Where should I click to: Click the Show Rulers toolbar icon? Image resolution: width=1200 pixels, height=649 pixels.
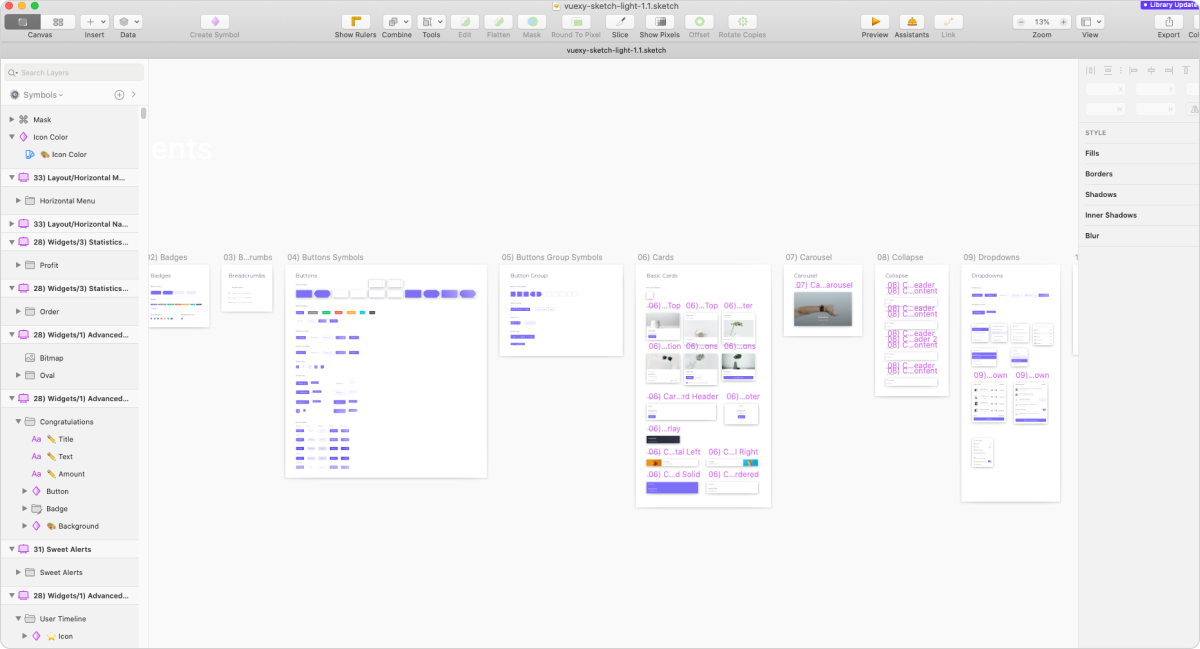355,21
